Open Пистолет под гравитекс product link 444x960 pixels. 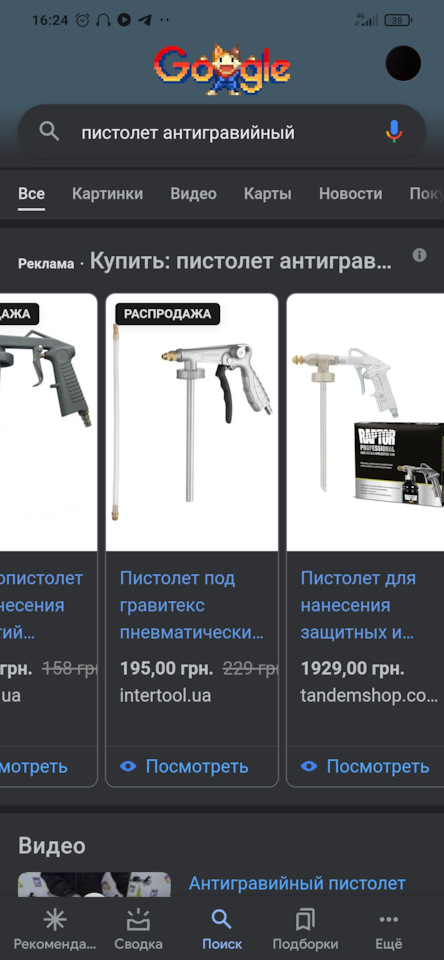click(x=192, y=606)
